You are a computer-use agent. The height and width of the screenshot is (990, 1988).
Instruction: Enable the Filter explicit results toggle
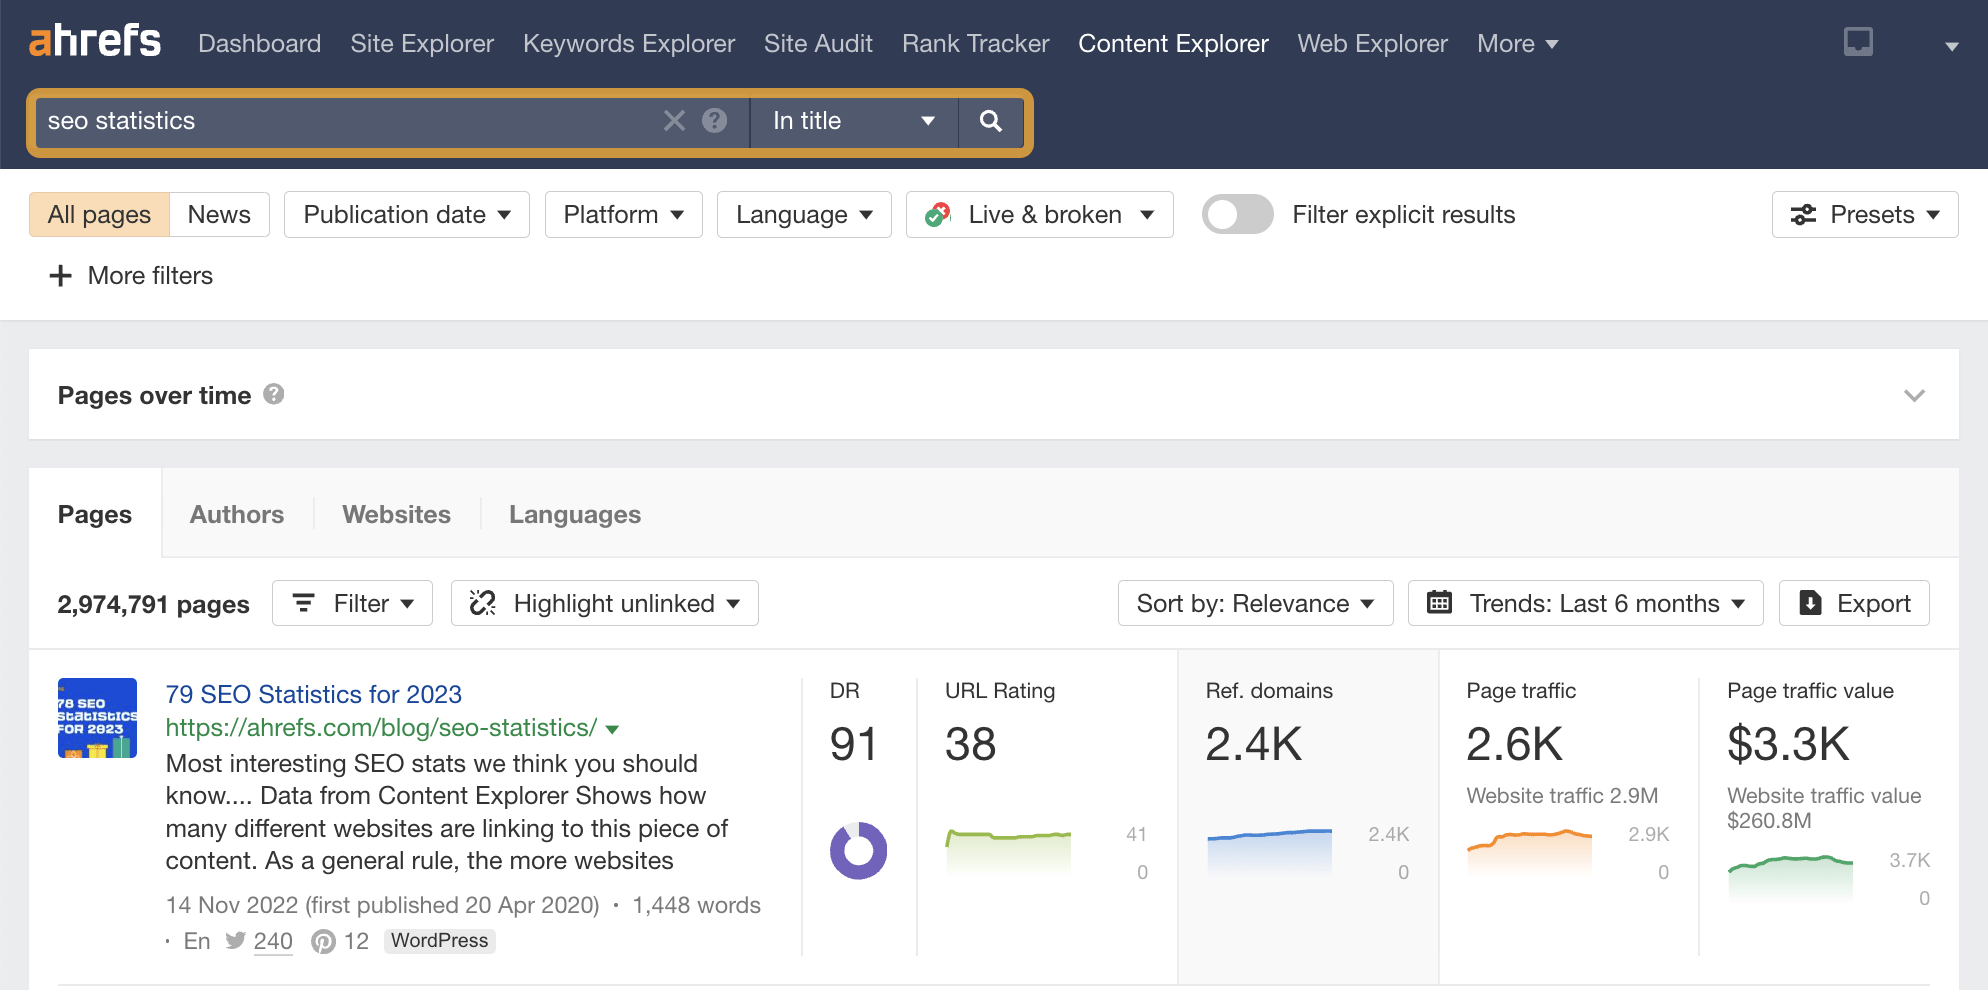coord(1237,214)
